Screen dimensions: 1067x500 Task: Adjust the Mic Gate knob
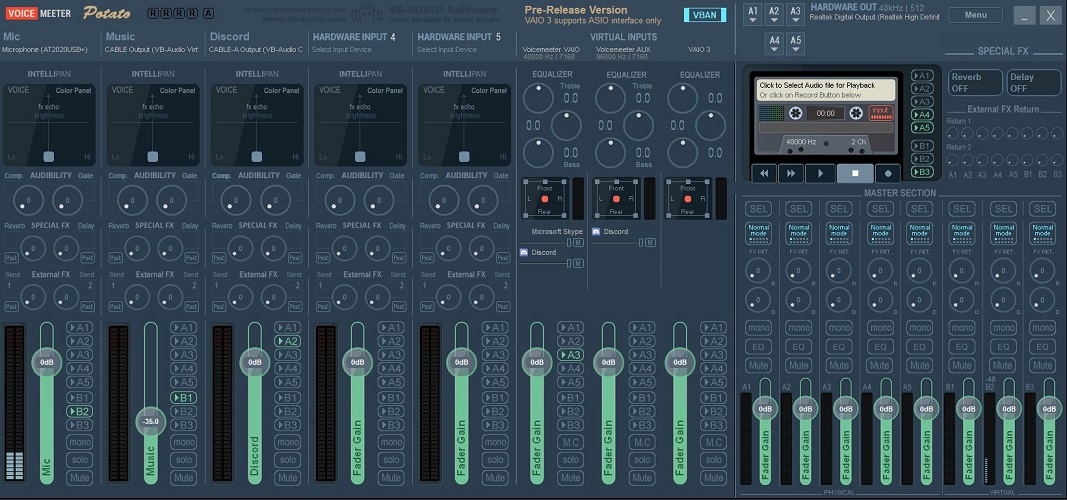(x=67, y=200)
